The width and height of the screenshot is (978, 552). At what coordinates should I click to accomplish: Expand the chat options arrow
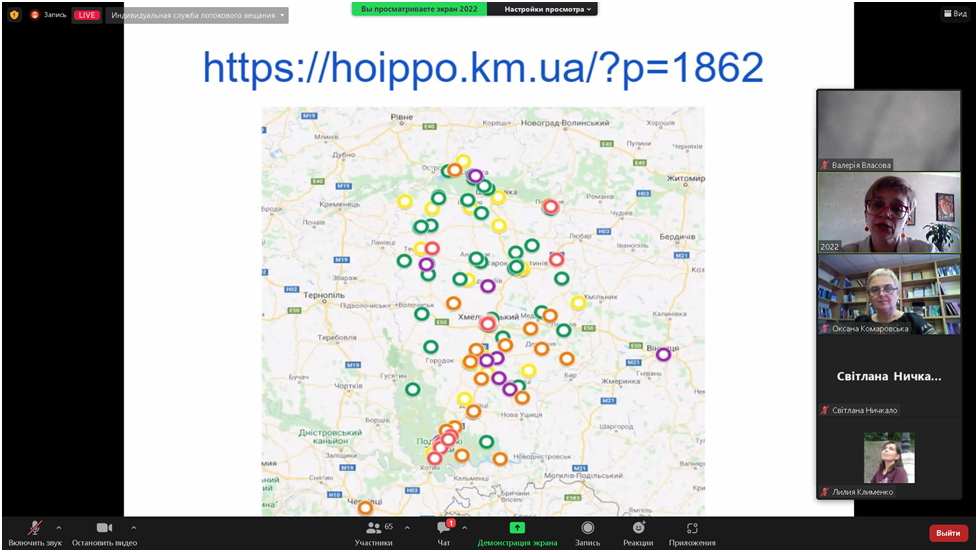click(465, 528)
